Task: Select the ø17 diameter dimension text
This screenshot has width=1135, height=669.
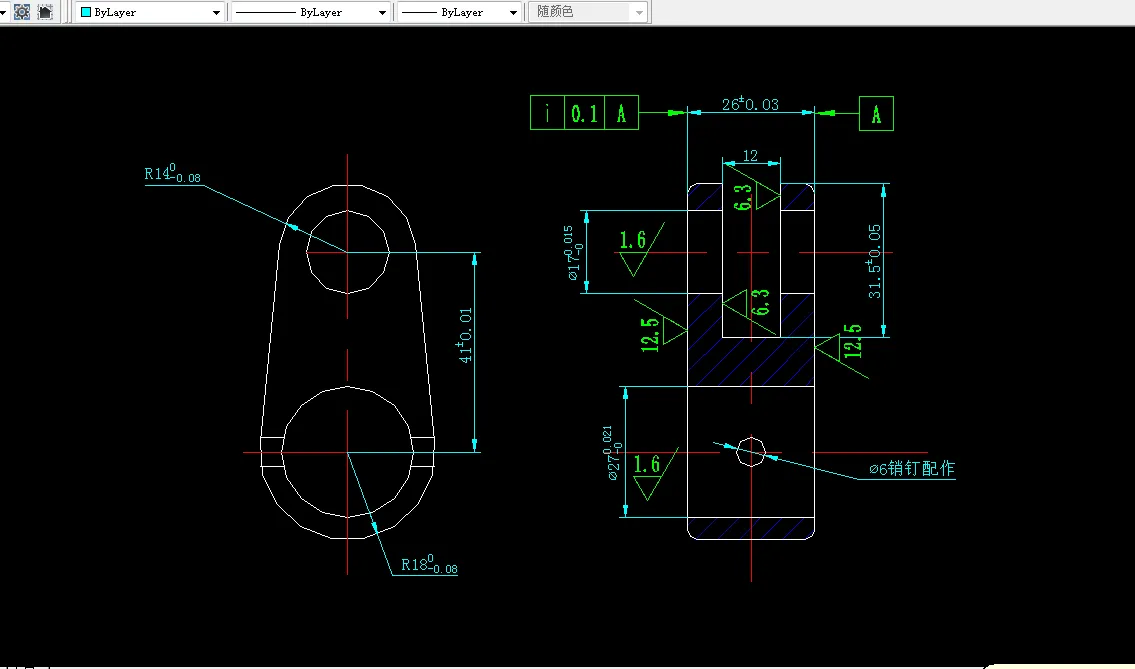Action: click(x=571, y=253)
